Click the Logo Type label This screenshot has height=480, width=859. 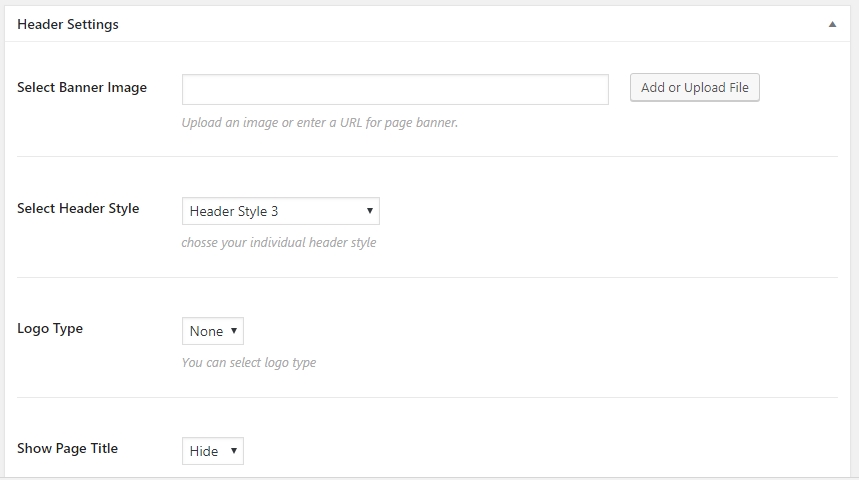tap(50, 329)
